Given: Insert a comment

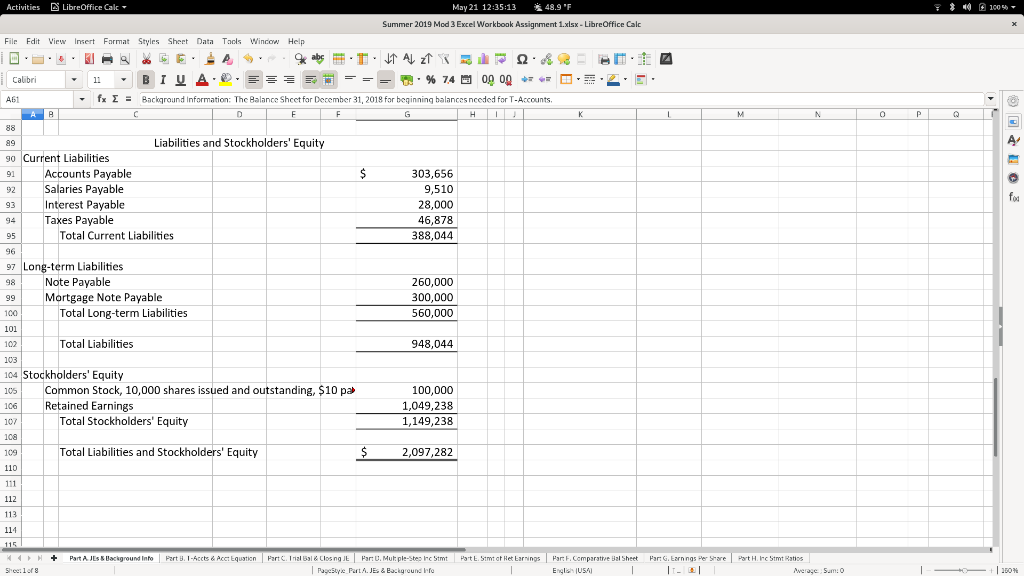Looking at the screenshot, I should (564, 59).
